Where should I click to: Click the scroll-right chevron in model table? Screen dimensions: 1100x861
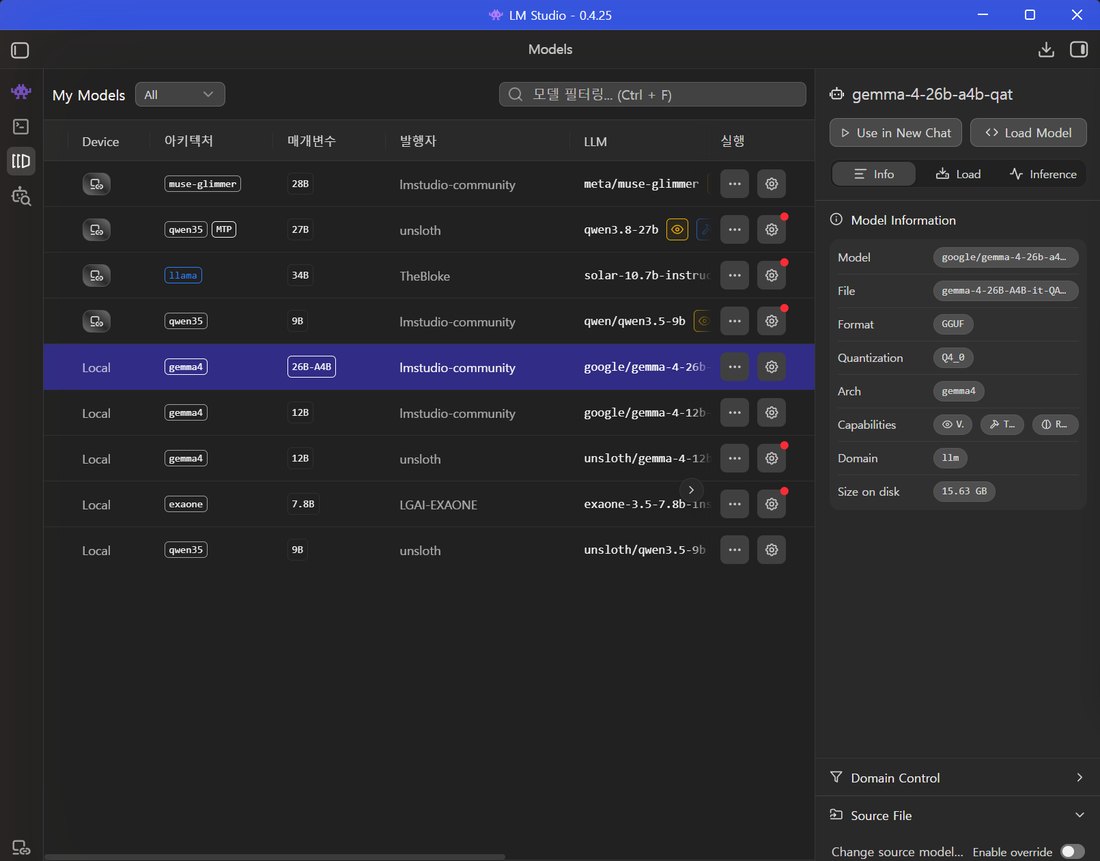[691, 490]
